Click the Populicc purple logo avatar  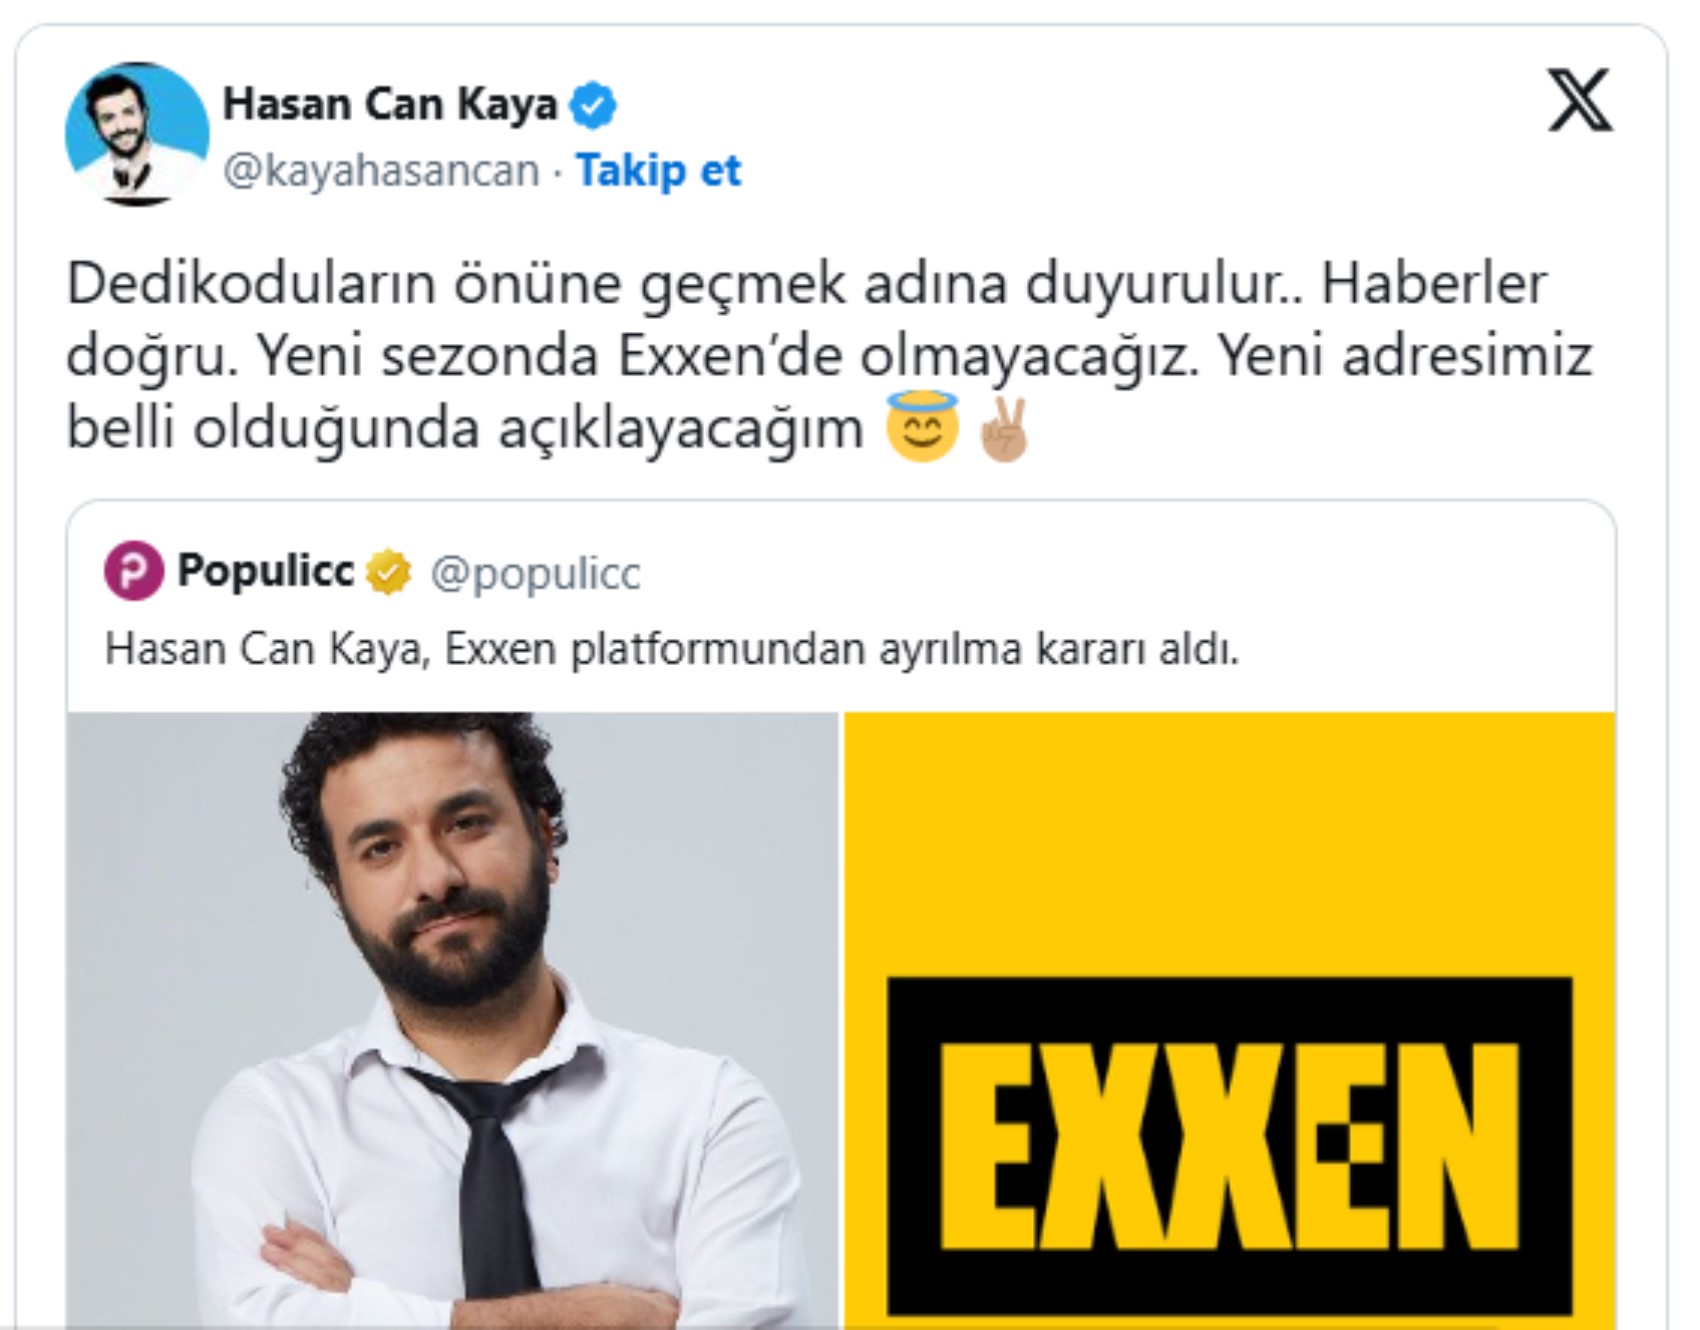tap(134, 571)
